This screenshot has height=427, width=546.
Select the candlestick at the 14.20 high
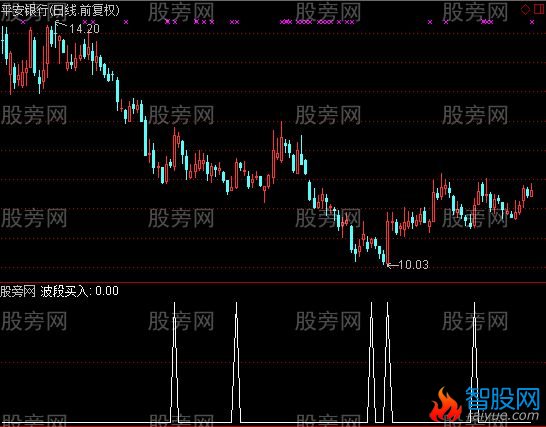click(x=55, y=34)
